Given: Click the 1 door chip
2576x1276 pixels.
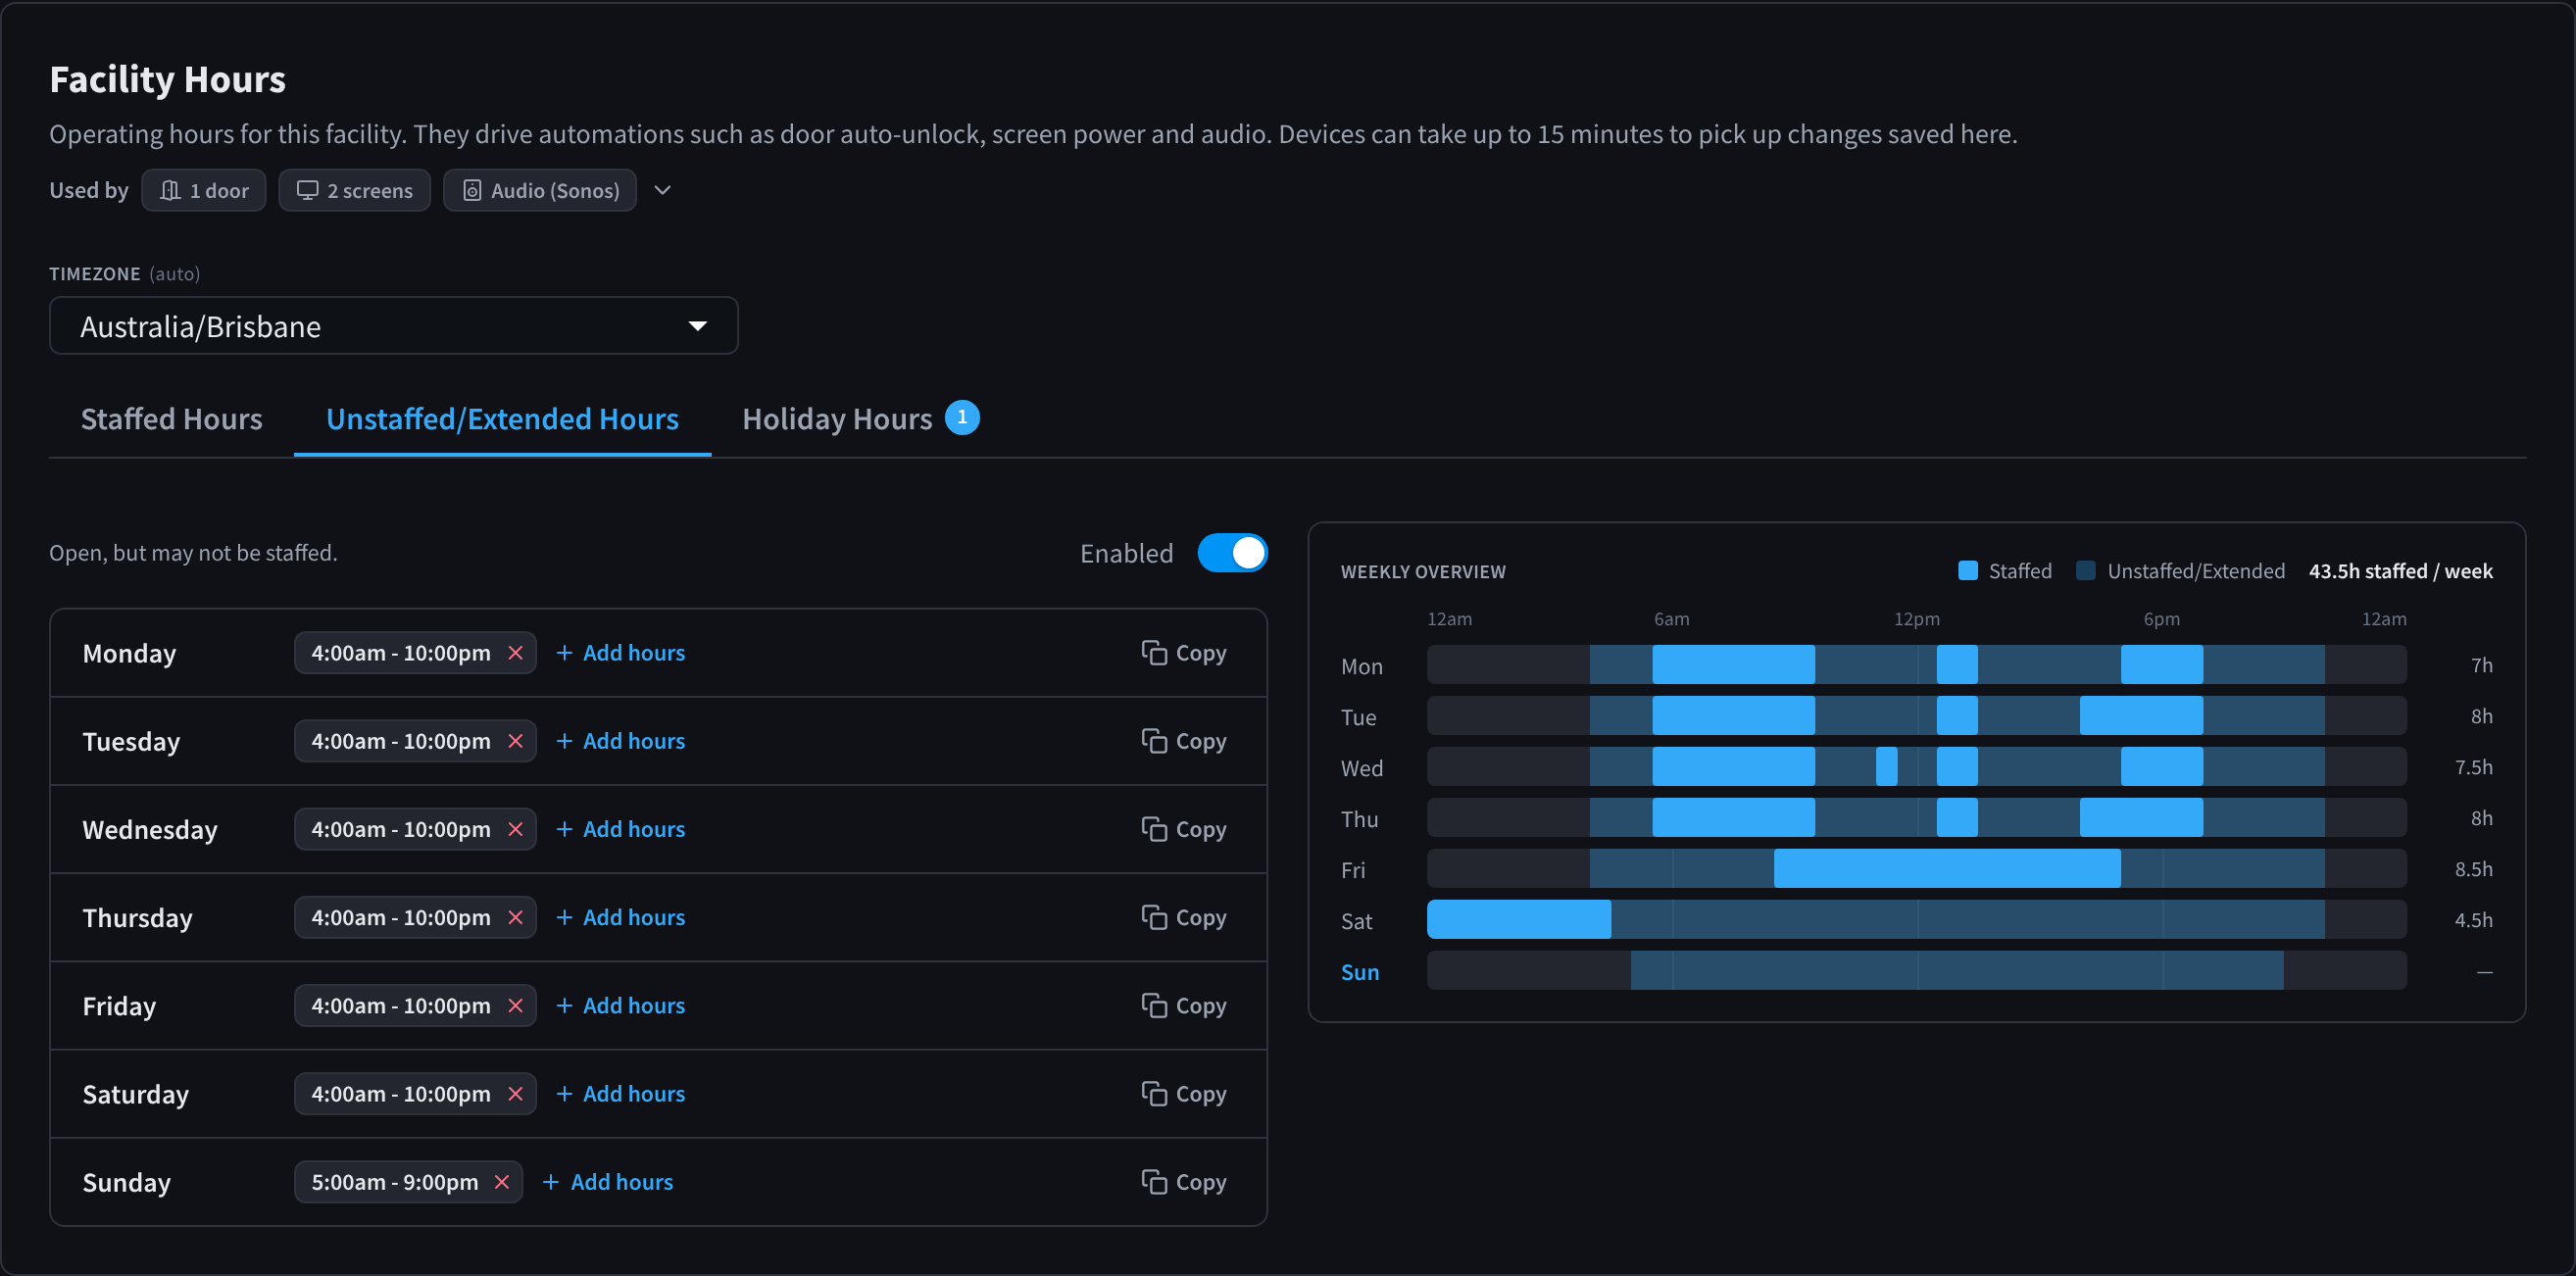Looking at the screenshot, I should point(204,190).
